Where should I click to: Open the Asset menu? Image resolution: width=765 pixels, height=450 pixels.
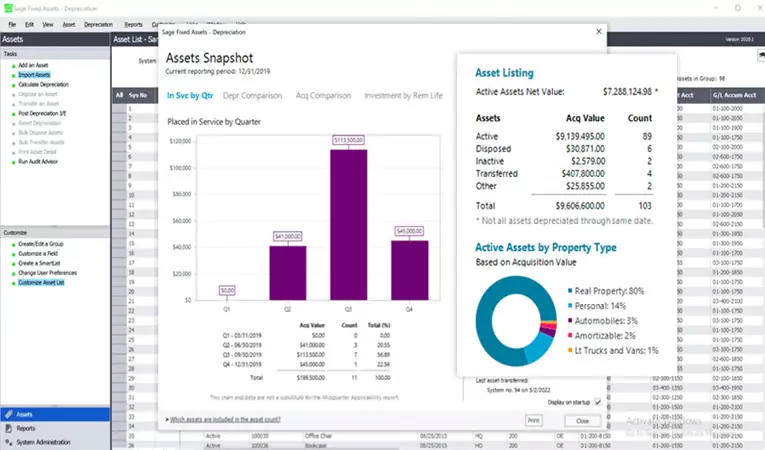pos(69,24)
